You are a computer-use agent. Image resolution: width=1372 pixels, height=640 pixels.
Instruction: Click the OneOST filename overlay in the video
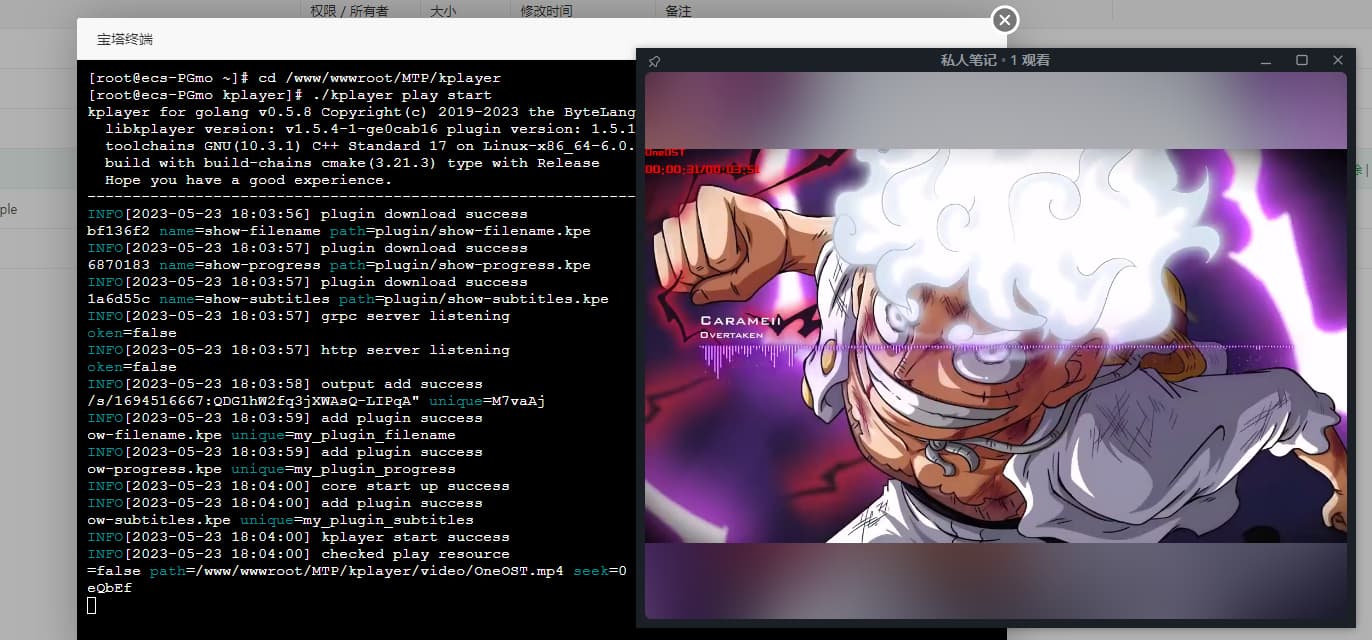click(x=664, y=152)
